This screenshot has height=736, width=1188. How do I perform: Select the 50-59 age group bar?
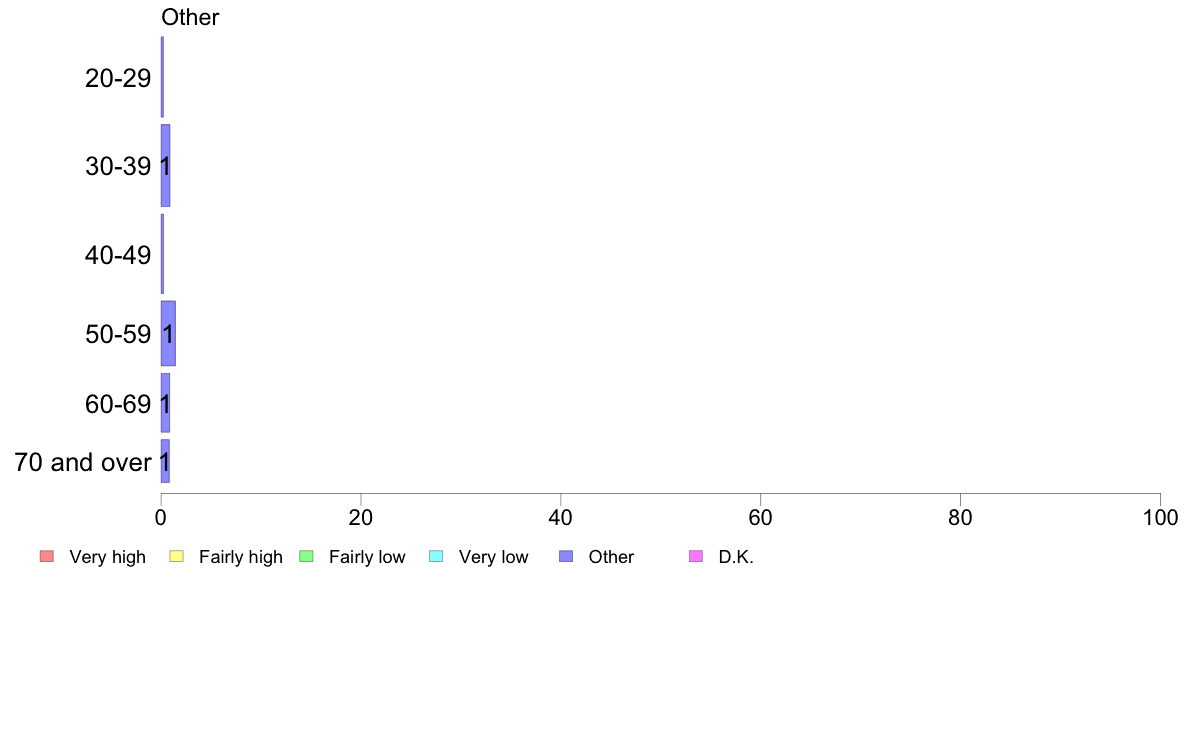[x=168, y=334]
